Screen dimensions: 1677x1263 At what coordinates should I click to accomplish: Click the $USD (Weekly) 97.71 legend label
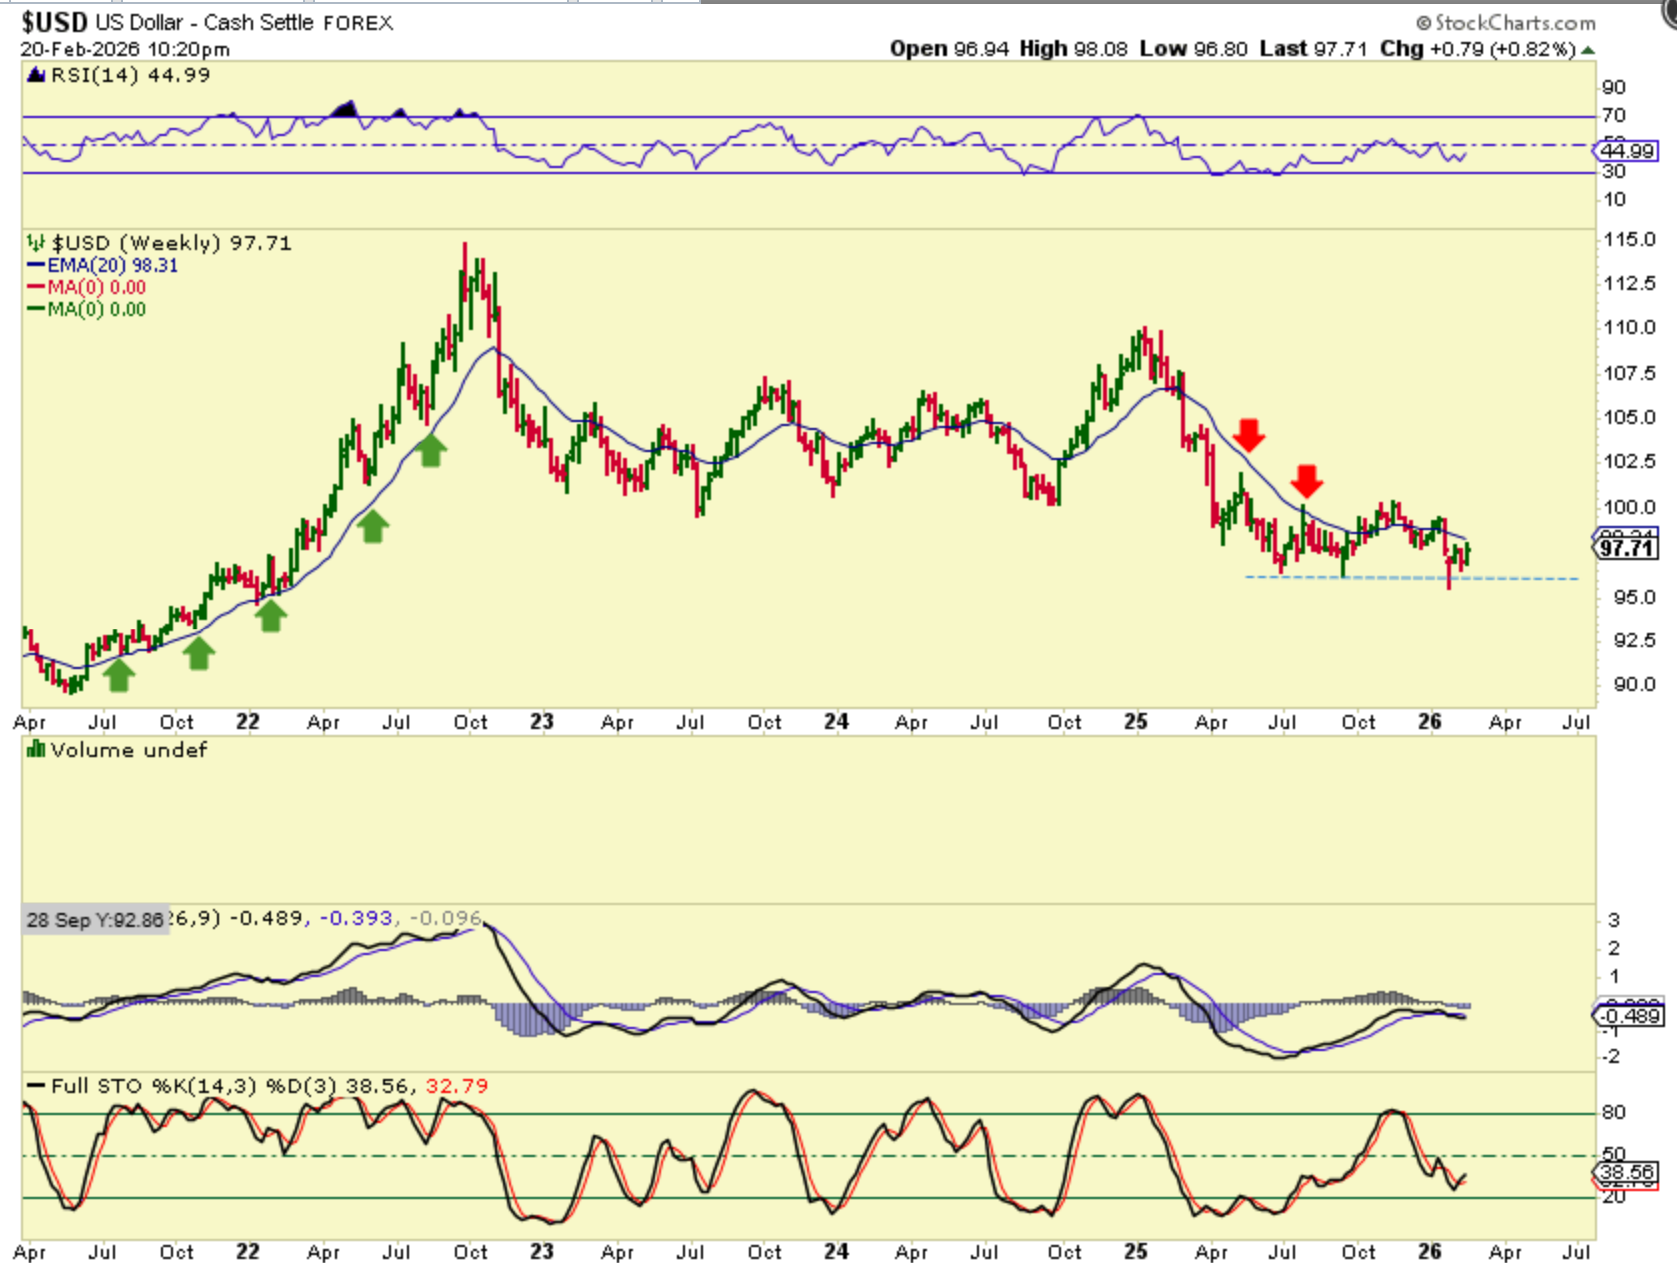[171, 243]
